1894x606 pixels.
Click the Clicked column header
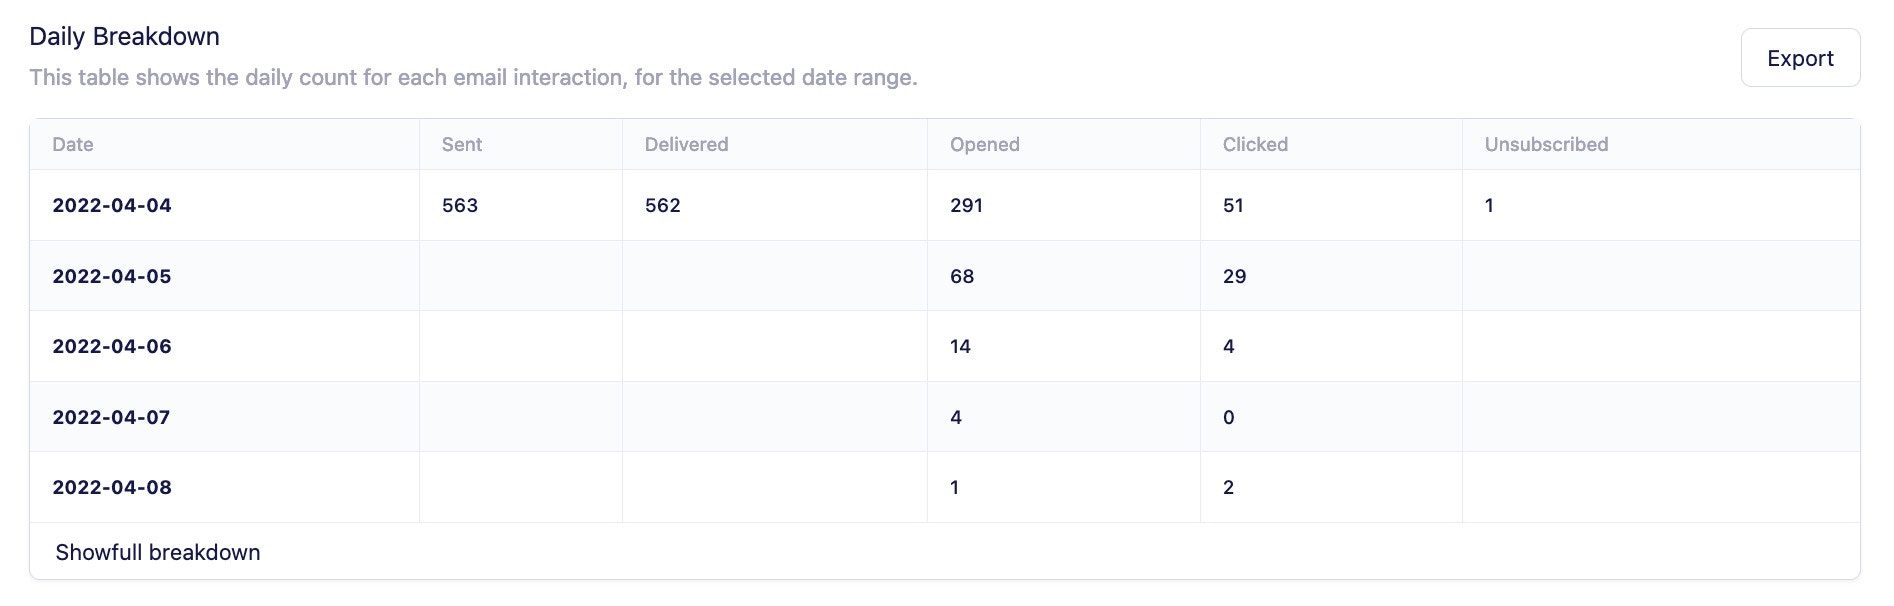point(1255,144)
